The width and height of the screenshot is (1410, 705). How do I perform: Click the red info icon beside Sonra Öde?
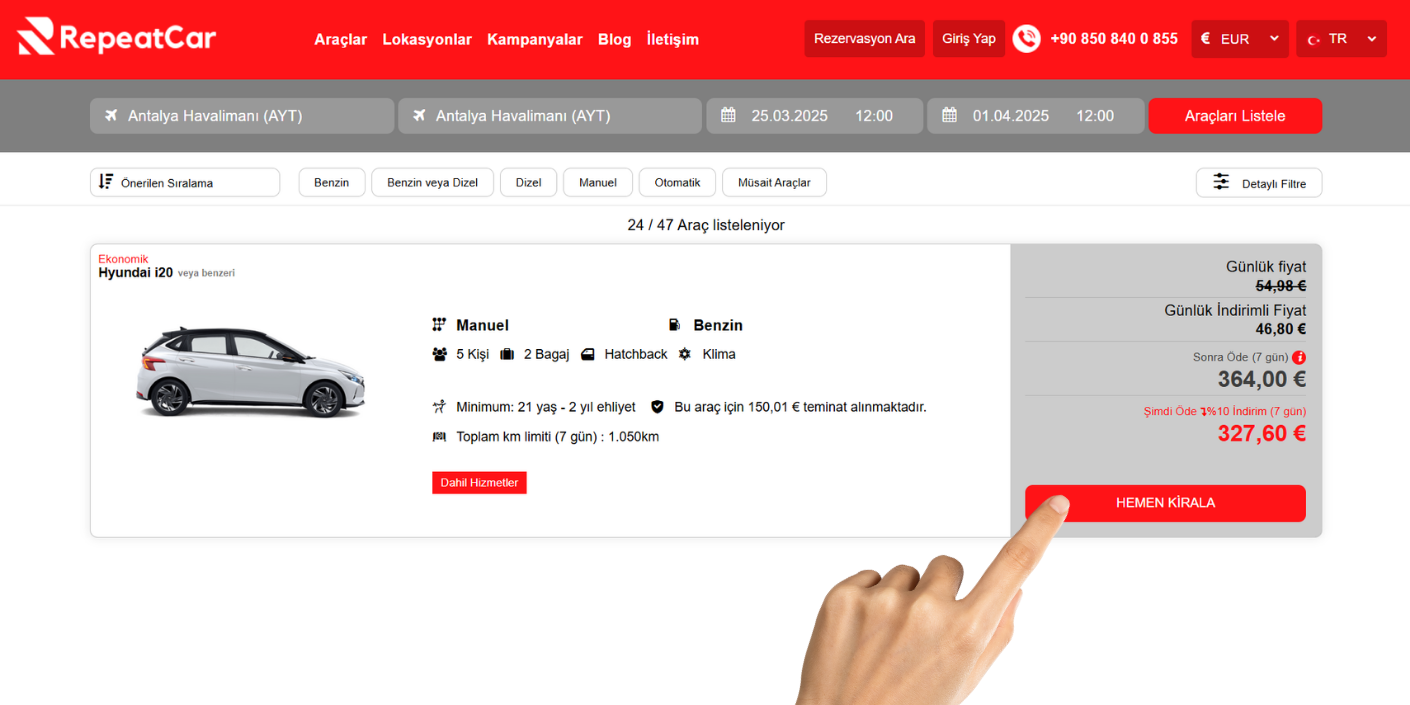click(x=1299, y=357)
